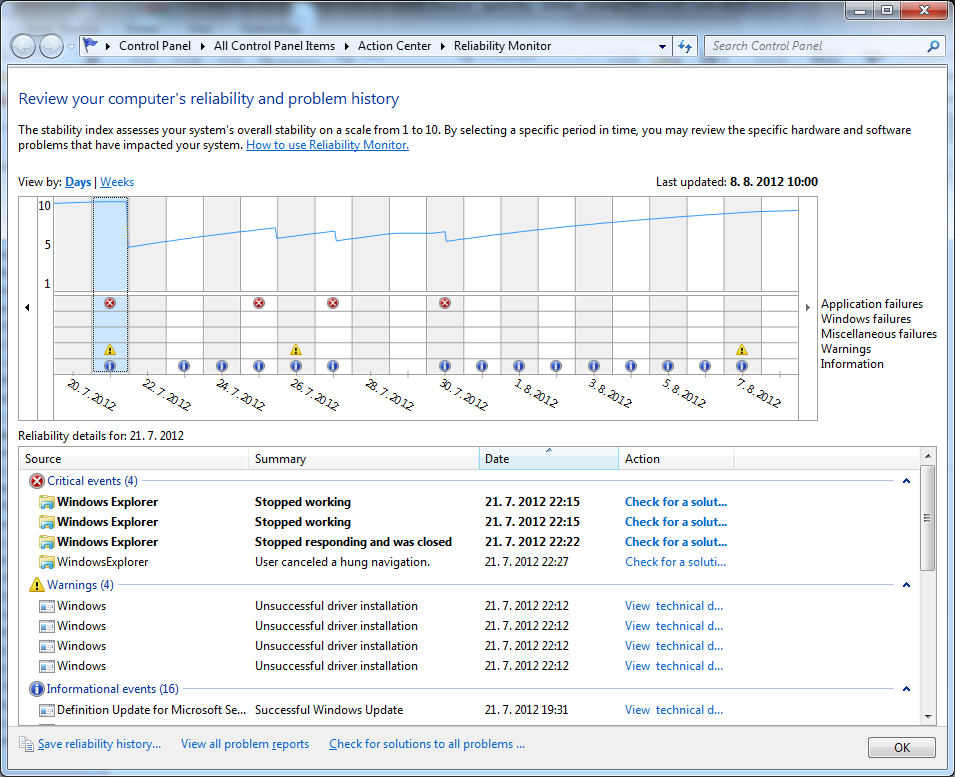Screen dimensions: 955x777
Task: Click the warning icon on 7. 8. 2012
Action: (741, 350)
